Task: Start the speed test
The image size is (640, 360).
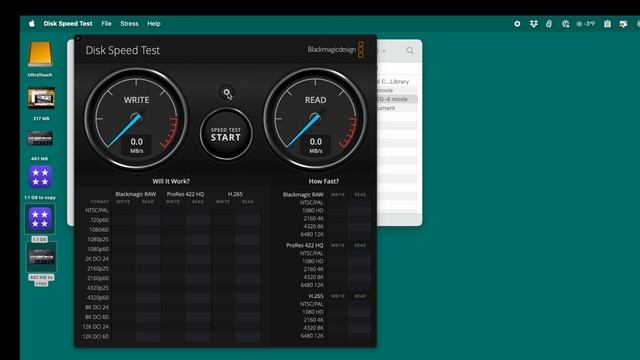Action: (226, 134)
